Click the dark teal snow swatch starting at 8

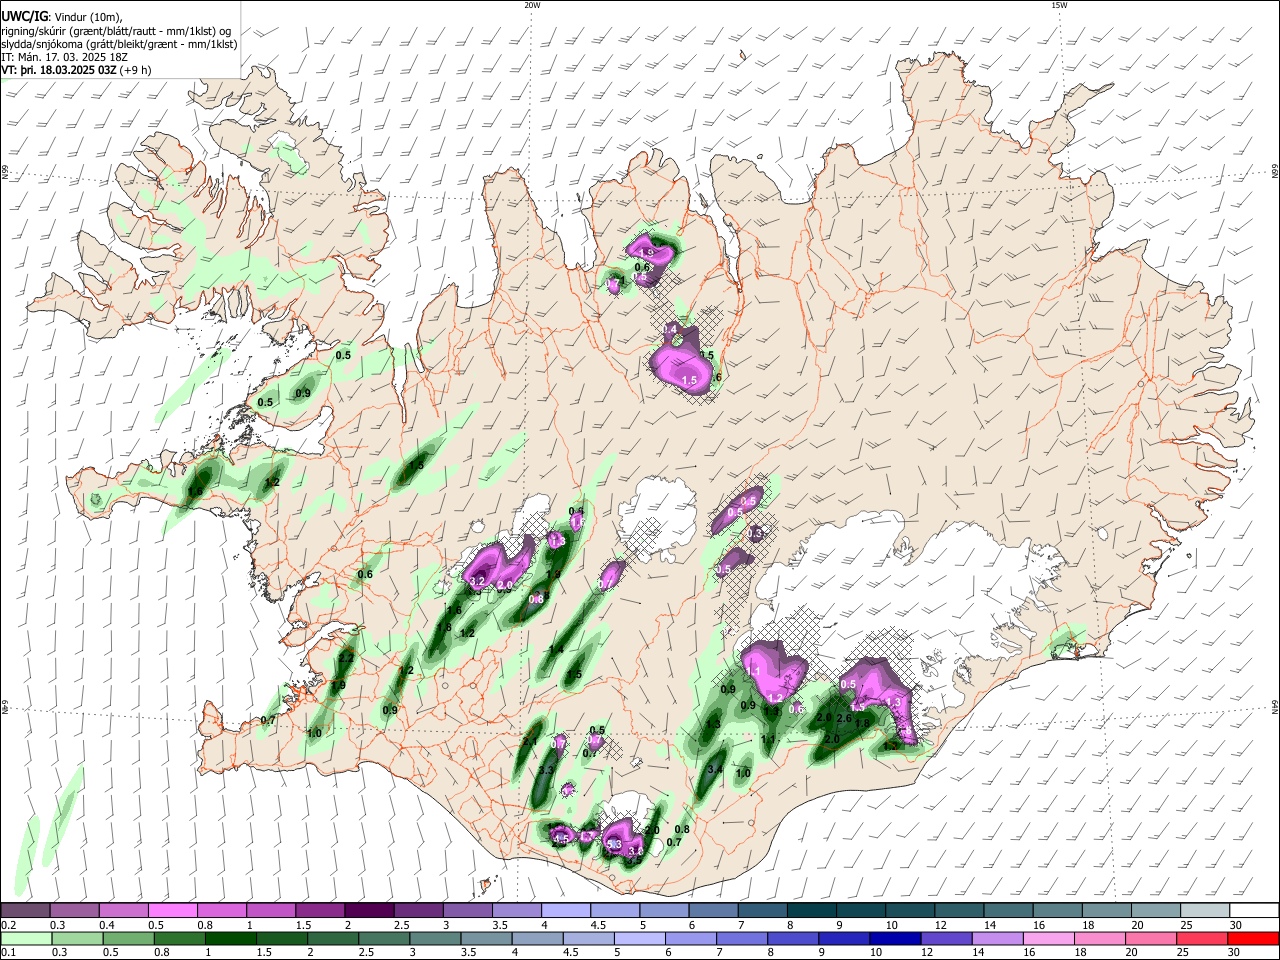(810, 910)
